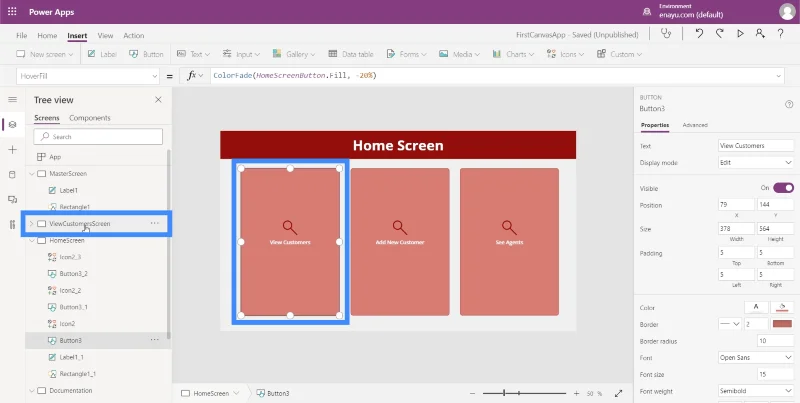This screenshot has width=800, height=403.
Task: Open the Text insert dropdown
Action: pyautogui.click(x=193, y=54)
